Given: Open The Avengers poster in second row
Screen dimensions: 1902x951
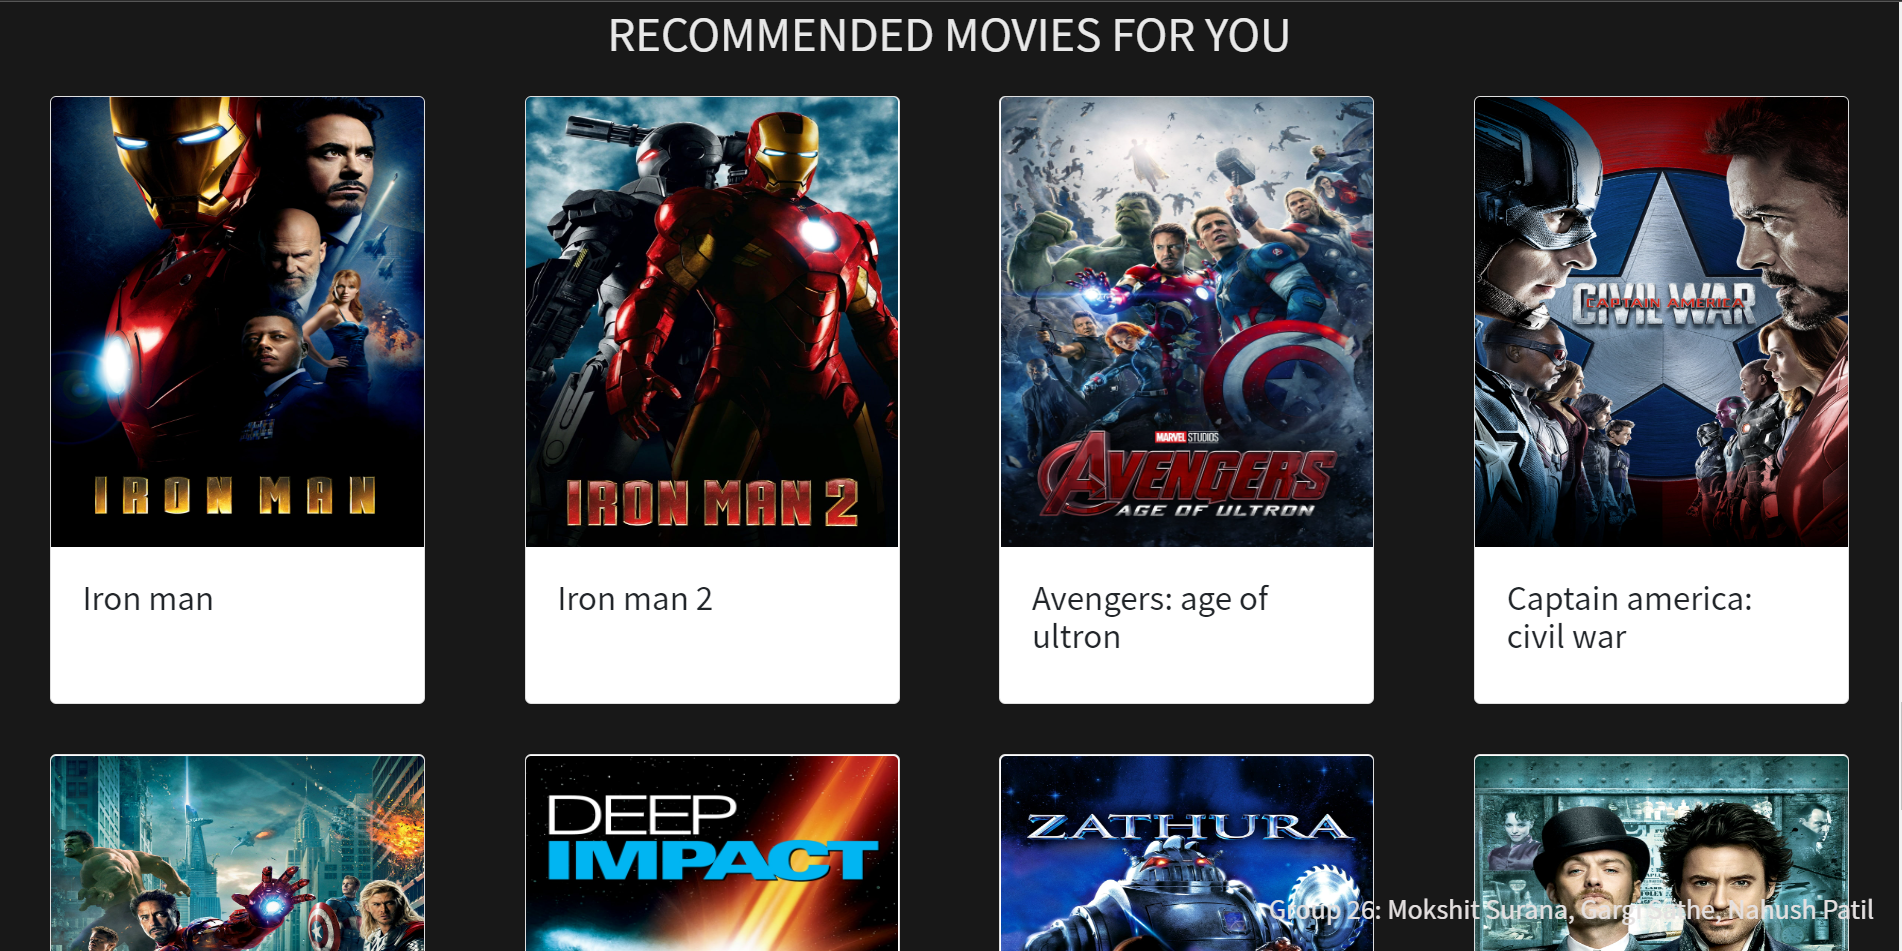Looking at the screenshot, I should coord(237,853).
